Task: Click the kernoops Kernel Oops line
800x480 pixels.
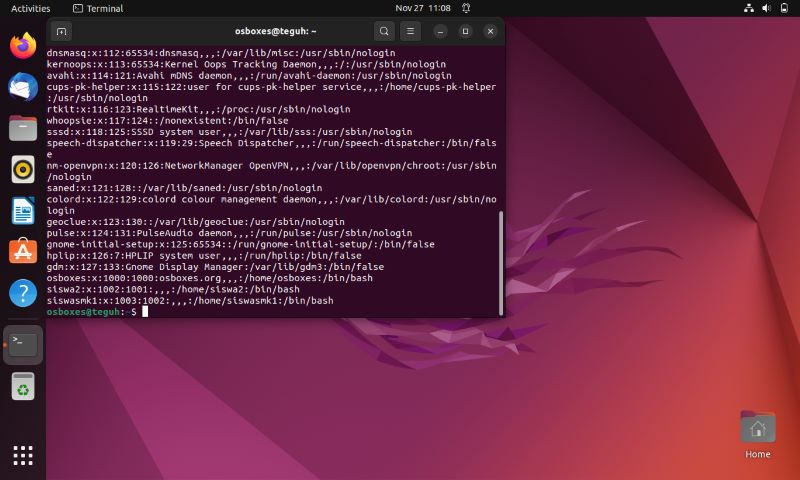Action: (x=246, y=64)
